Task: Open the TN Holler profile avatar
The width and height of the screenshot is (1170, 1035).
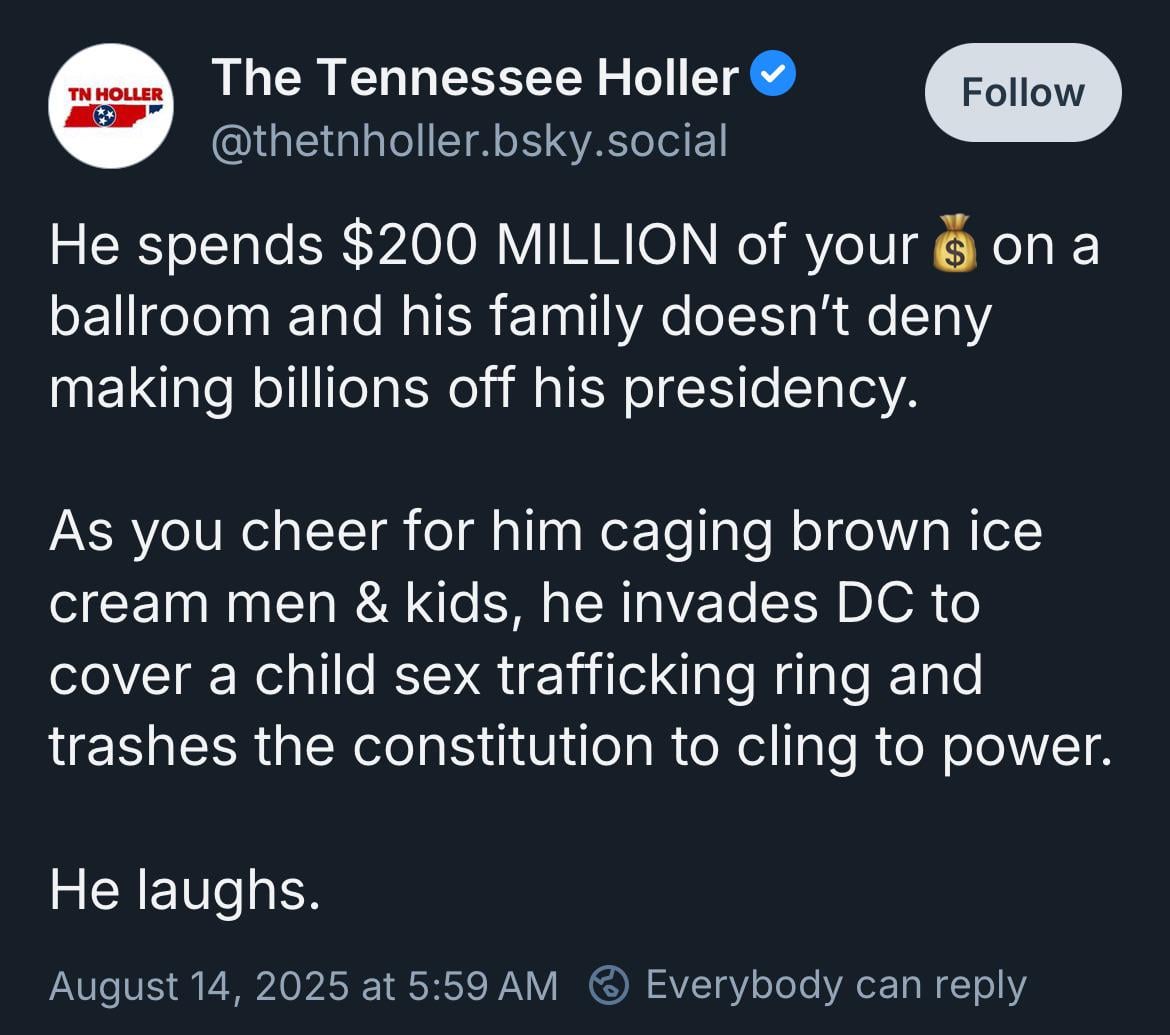Action: 111,106
